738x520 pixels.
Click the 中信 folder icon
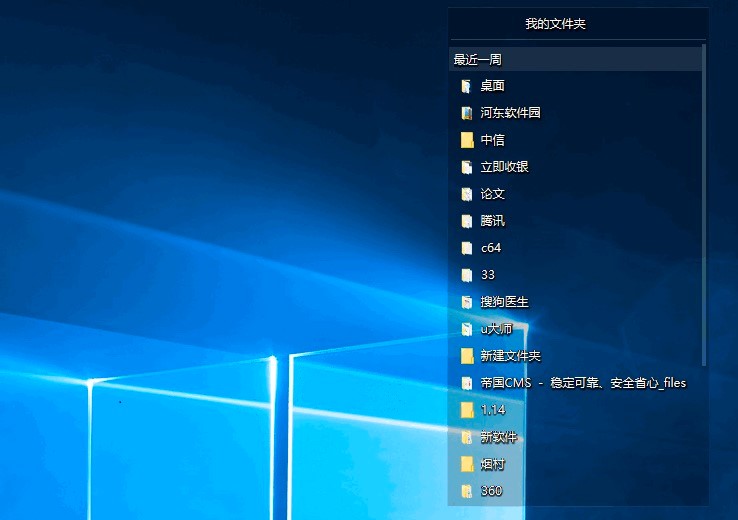(x=467, y=140)
